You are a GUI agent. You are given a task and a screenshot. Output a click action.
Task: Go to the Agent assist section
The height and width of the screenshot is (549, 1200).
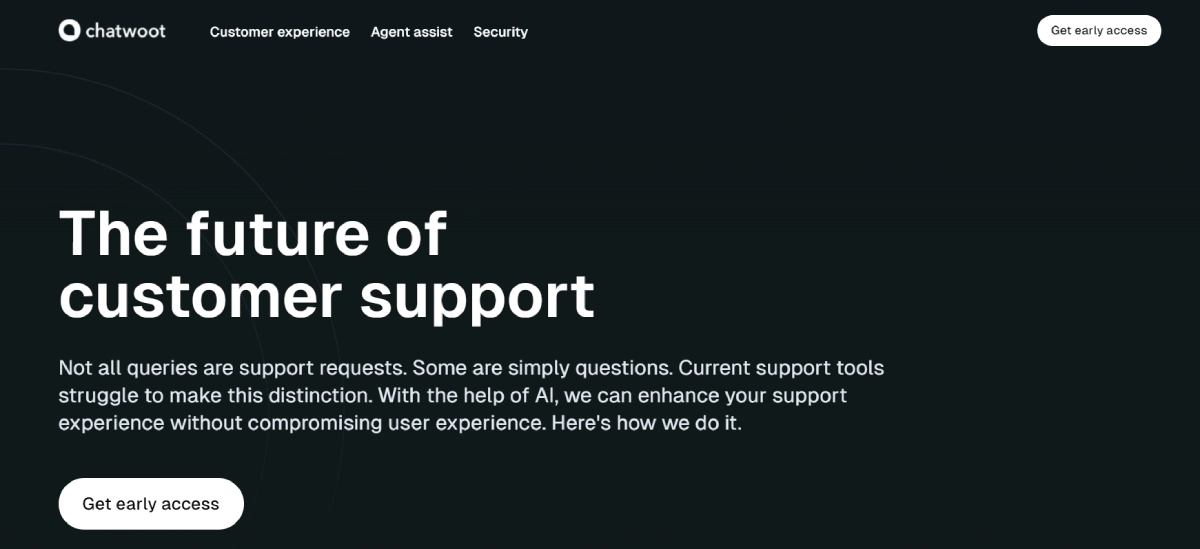coord(411,32)
